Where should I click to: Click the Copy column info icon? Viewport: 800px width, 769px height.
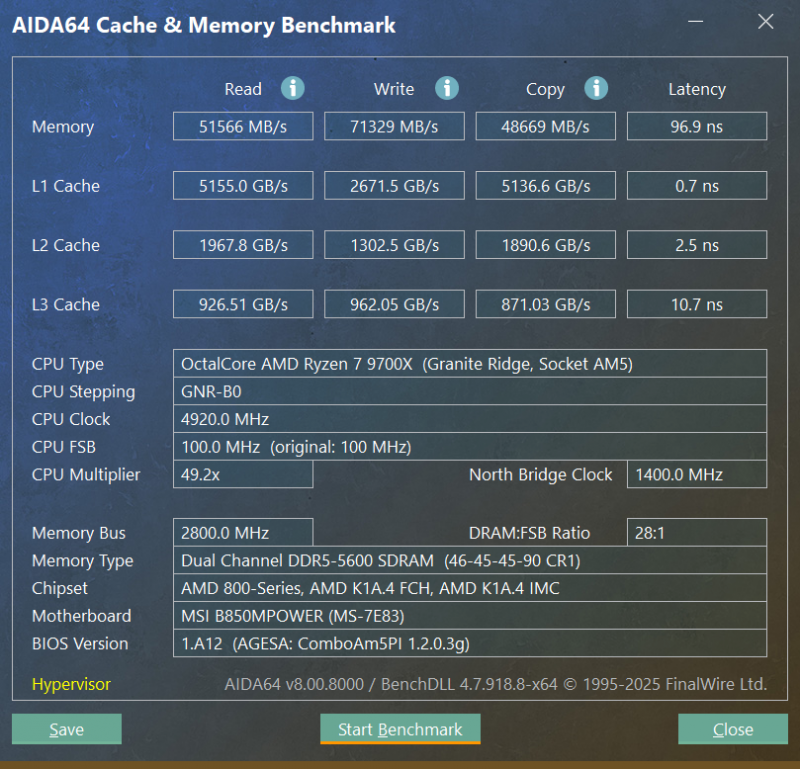tap(596, 88)
